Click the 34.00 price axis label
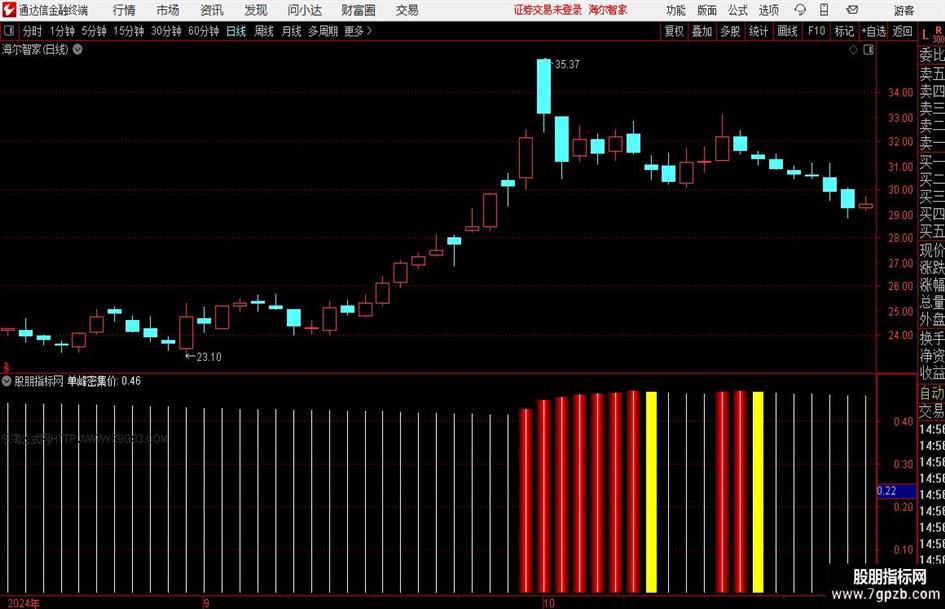945x609 pixels. tap(900, 92)
